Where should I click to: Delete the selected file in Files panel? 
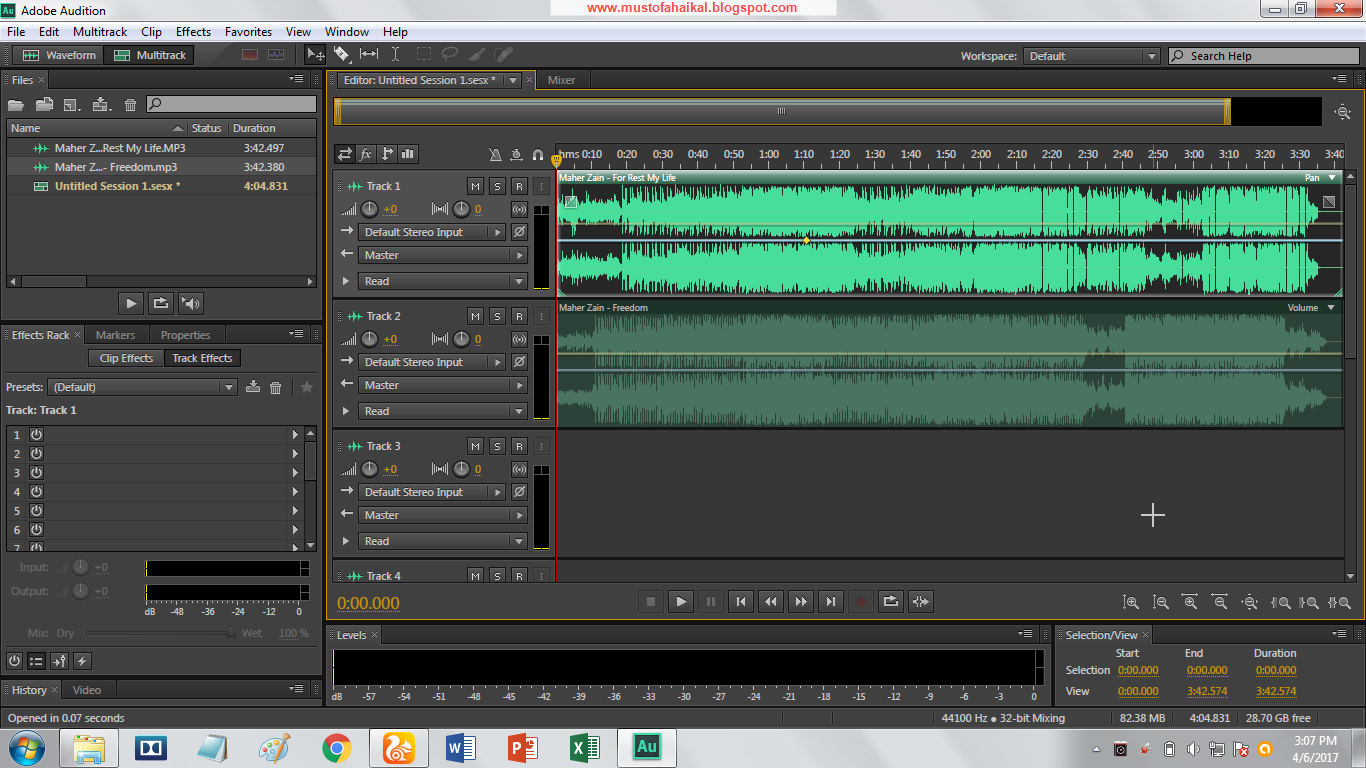pos(130,104)
